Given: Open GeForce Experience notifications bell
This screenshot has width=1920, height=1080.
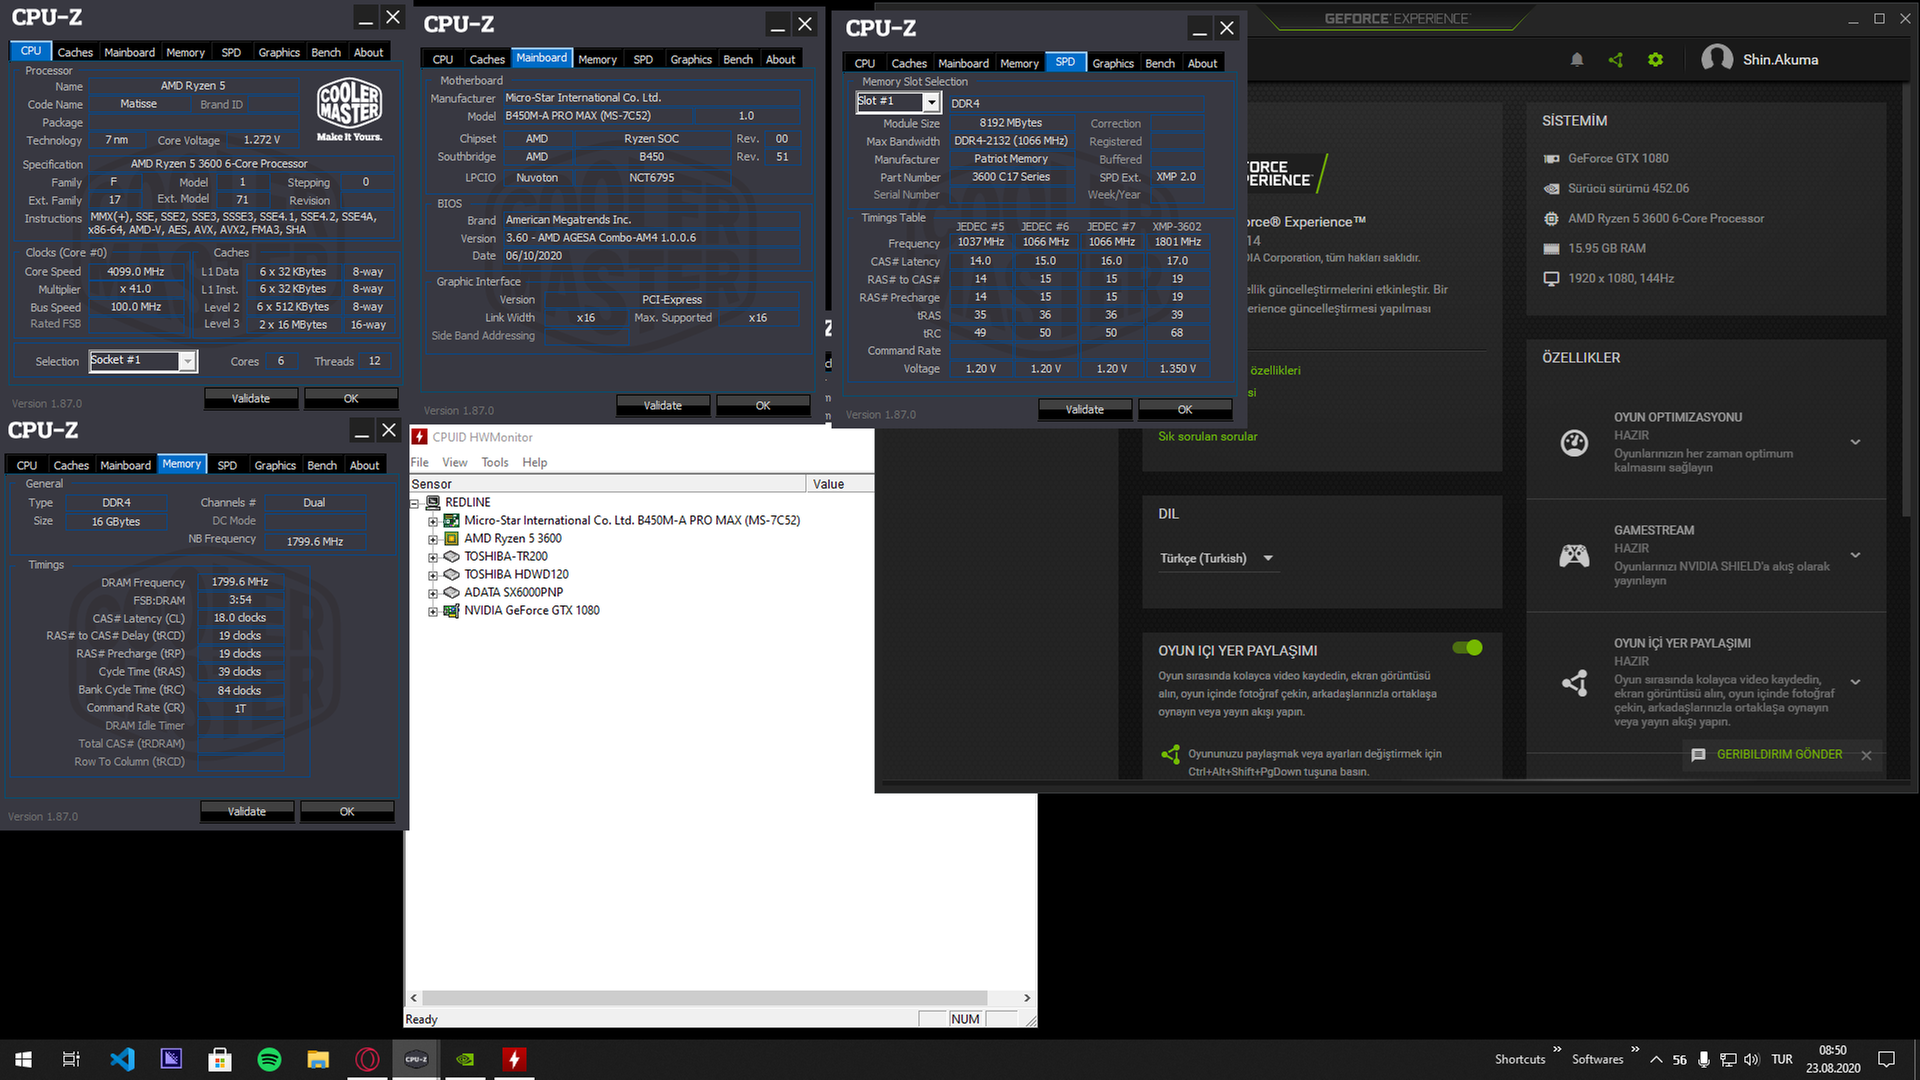Looking at the screenshot, I should 1577,60.
